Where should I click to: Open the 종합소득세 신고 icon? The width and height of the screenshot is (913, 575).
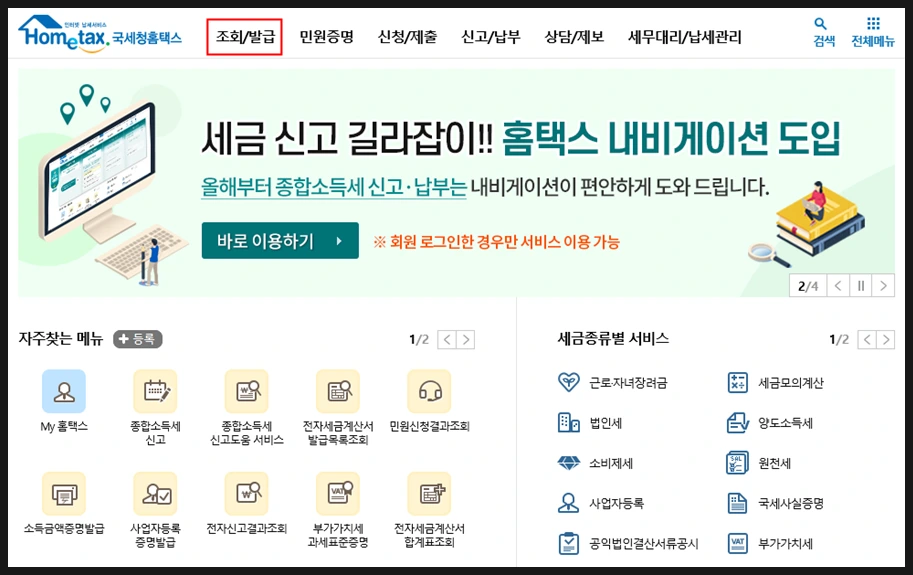155,391
